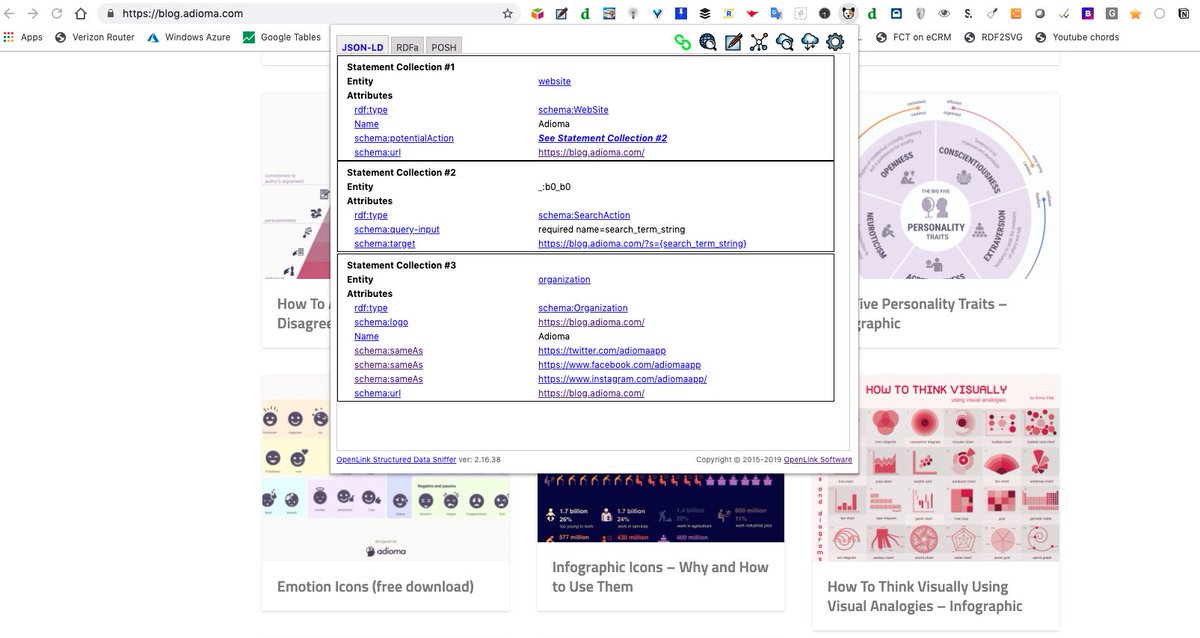
Task: Click the Notion N extension icon
Action: pos(1182,14)
